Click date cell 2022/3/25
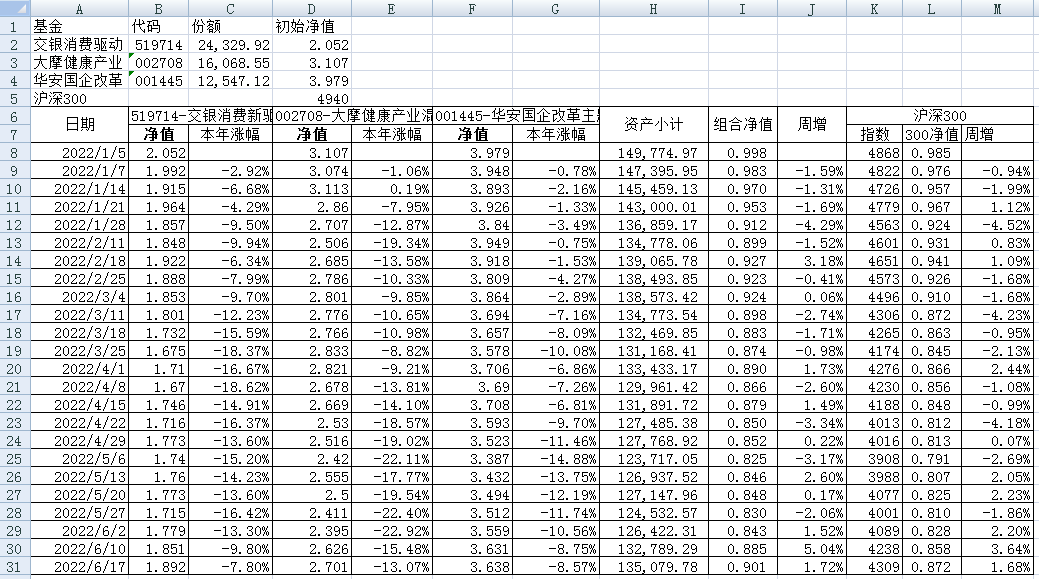This screenshot has width=1039, height=579. (79, 351)
